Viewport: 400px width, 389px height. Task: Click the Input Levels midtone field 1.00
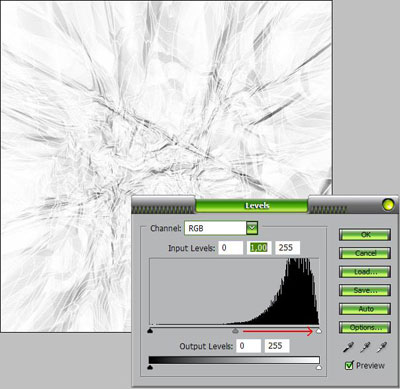(x=259, y=248)
